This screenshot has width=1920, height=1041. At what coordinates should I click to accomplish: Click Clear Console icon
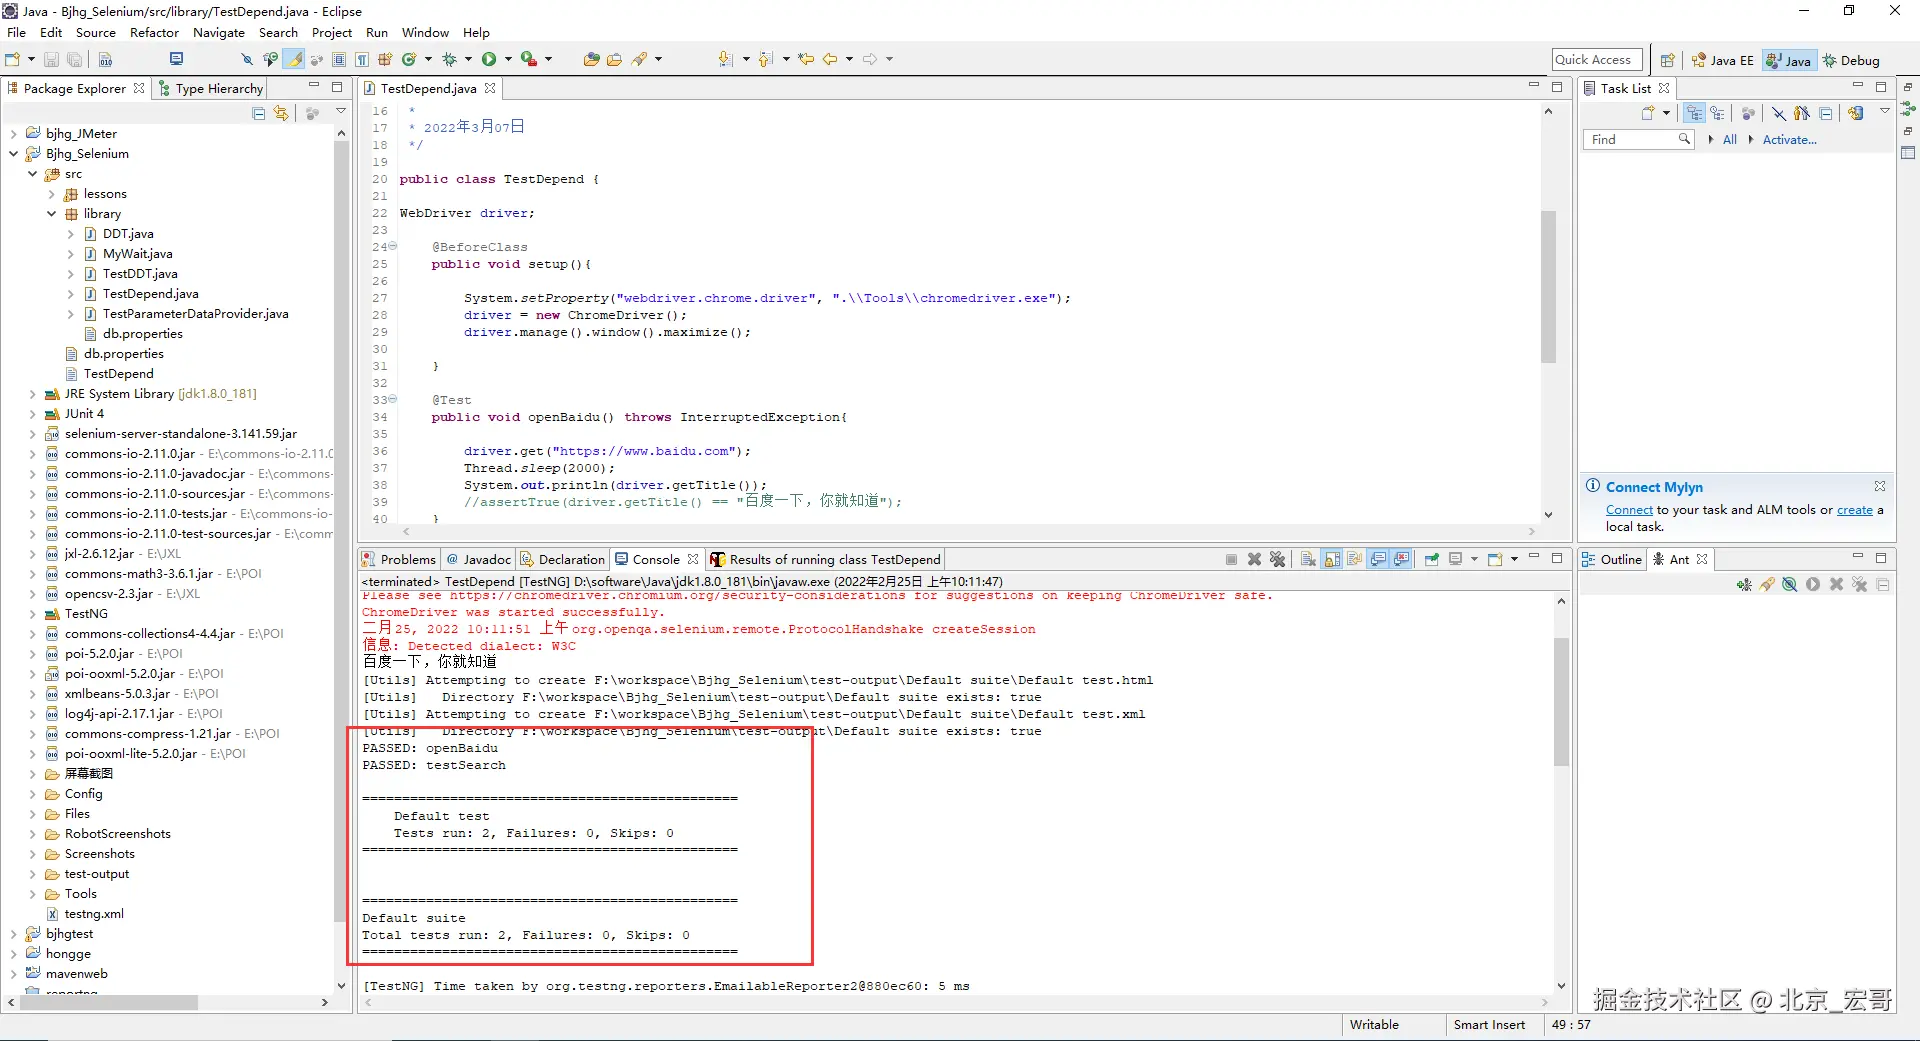click(1308, 559)
